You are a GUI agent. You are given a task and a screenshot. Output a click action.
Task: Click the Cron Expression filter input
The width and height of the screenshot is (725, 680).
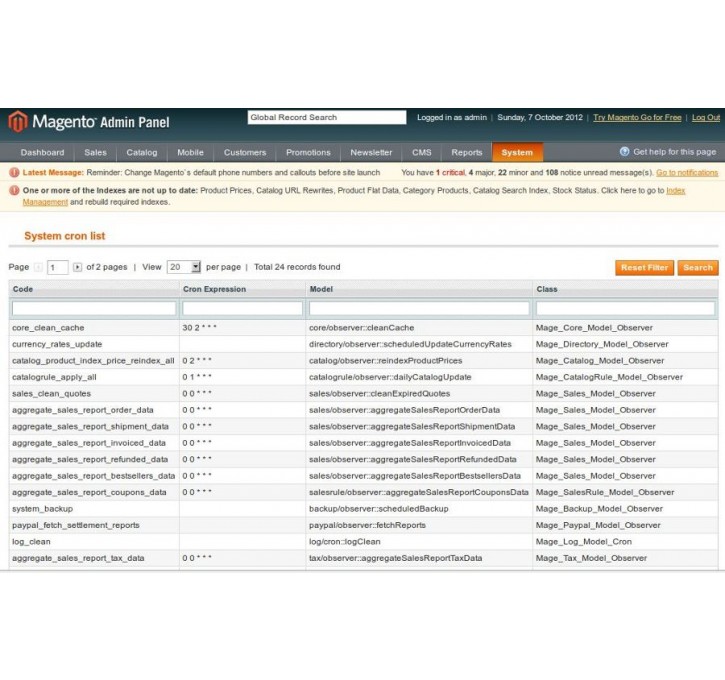click(242, 308)
